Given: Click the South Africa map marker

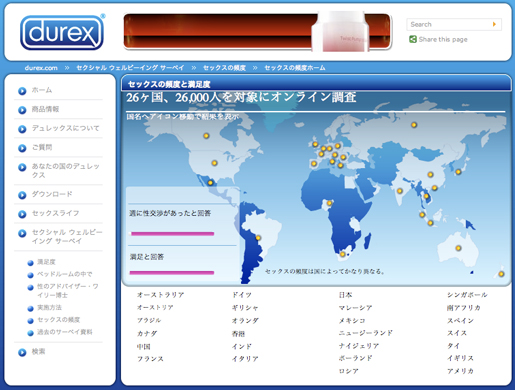Looking at the screenshot, I should tap(342, 254).
